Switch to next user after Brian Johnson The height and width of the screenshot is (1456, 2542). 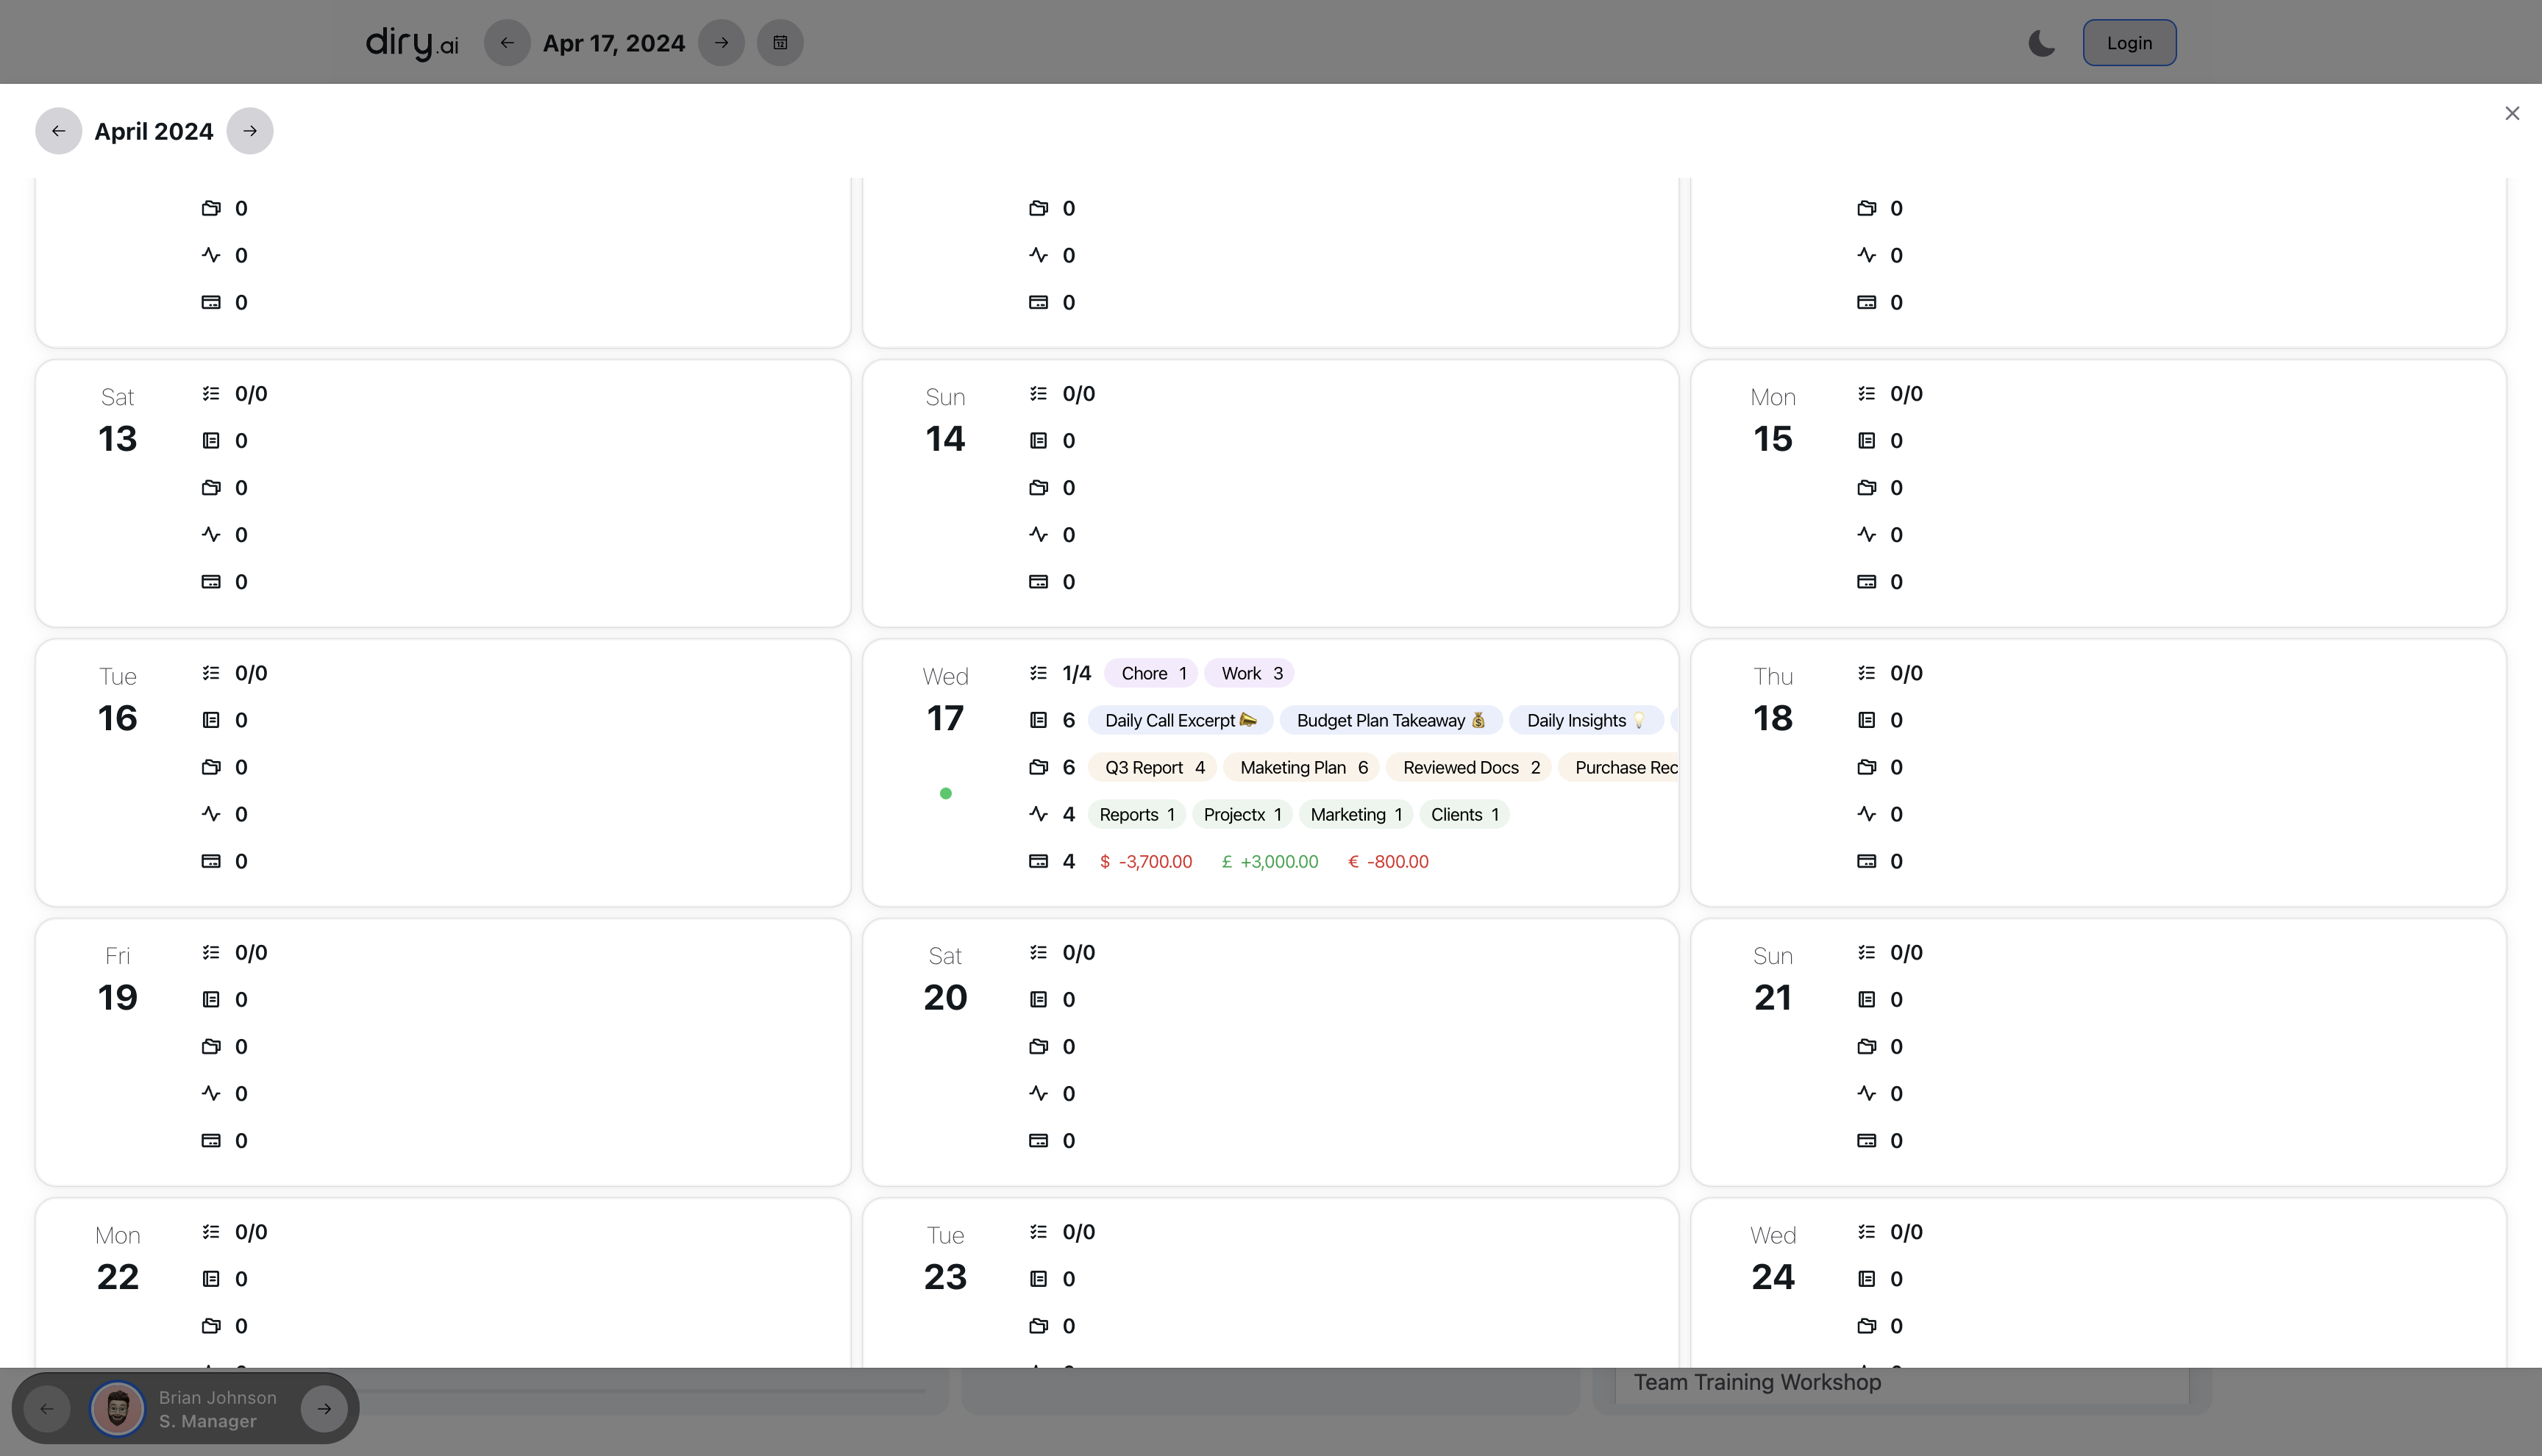(324, 1408)
